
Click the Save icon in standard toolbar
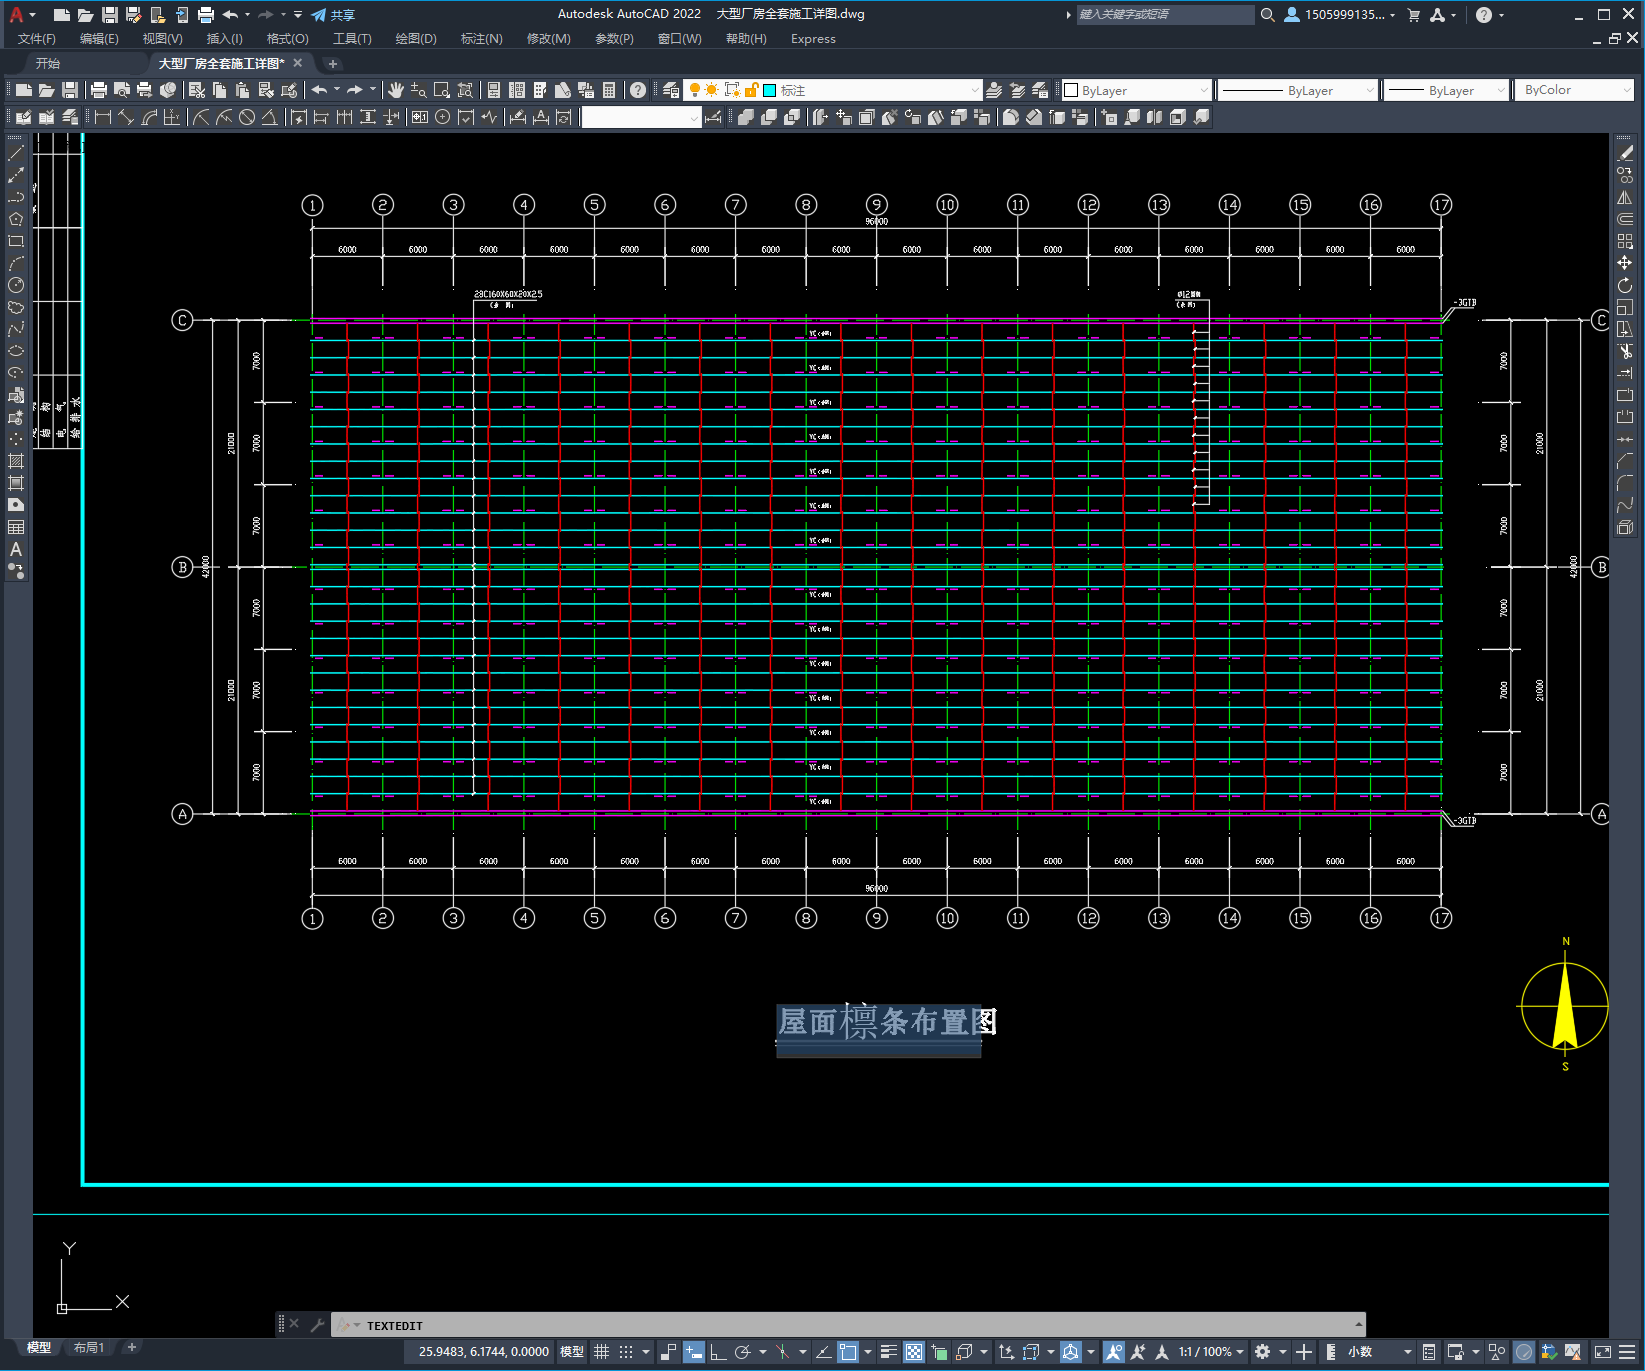point(70,90)
